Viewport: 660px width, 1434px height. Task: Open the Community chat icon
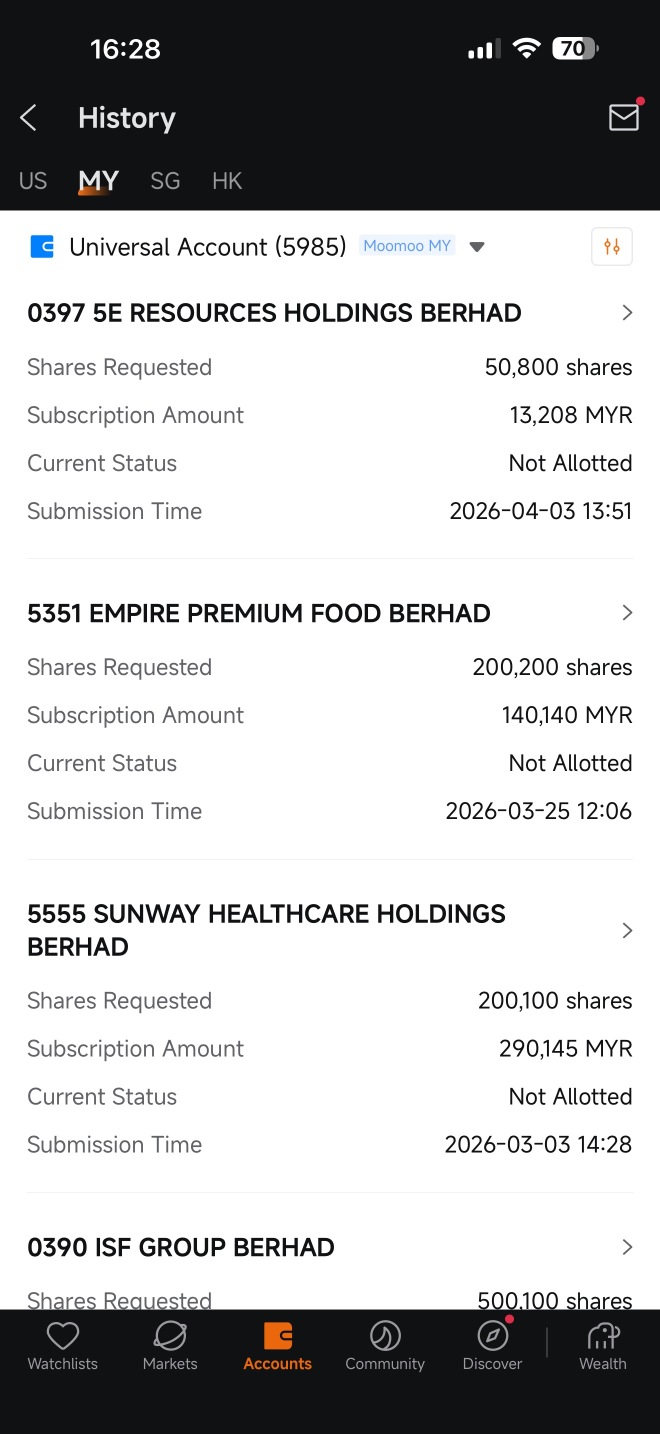[385, 1336]
